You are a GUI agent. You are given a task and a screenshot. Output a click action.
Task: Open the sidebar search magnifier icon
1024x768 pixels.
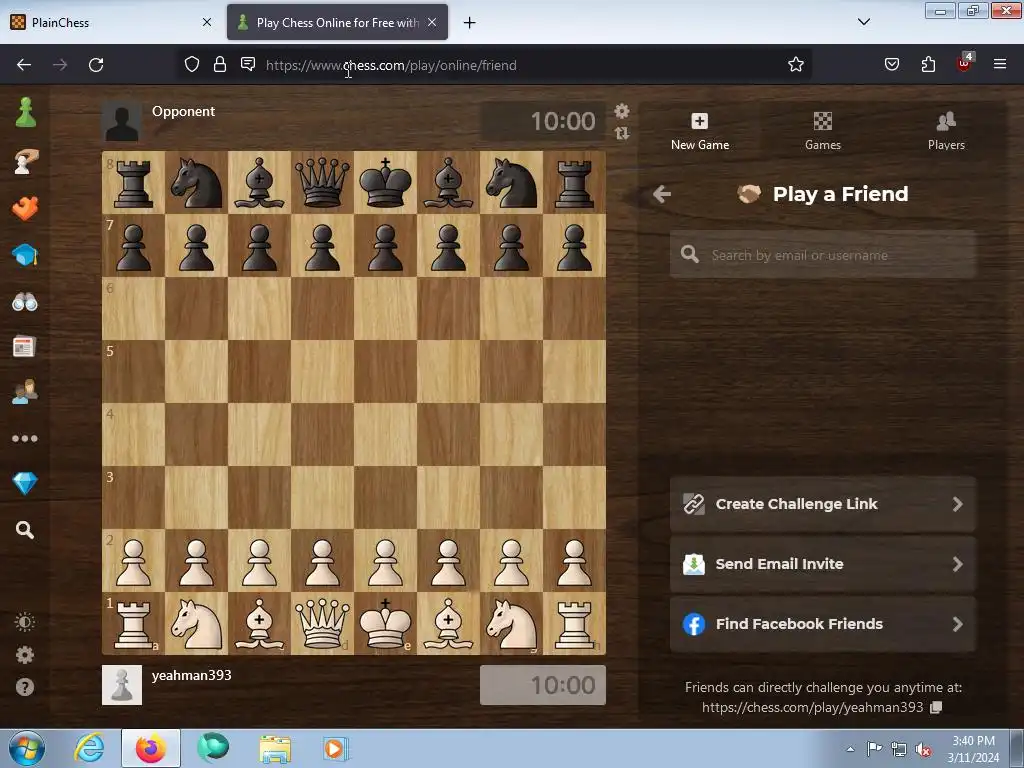point(25,530)
